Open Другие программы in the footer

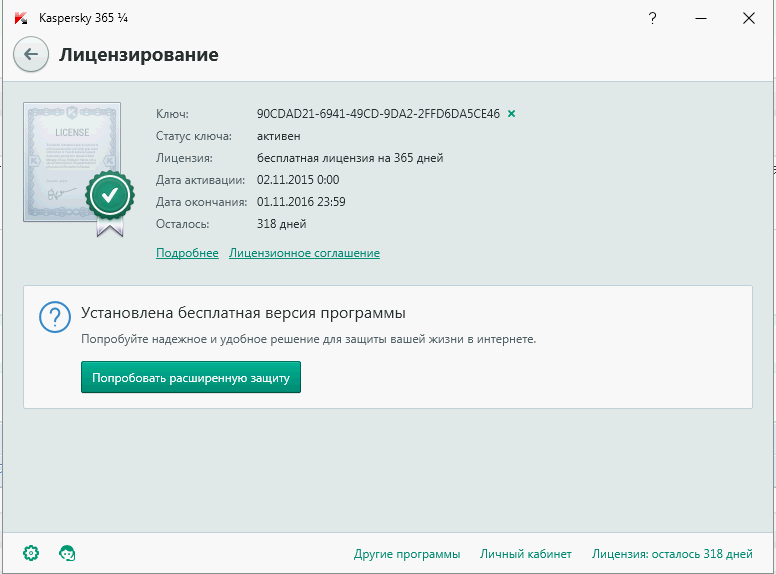(x=406, y=554)
